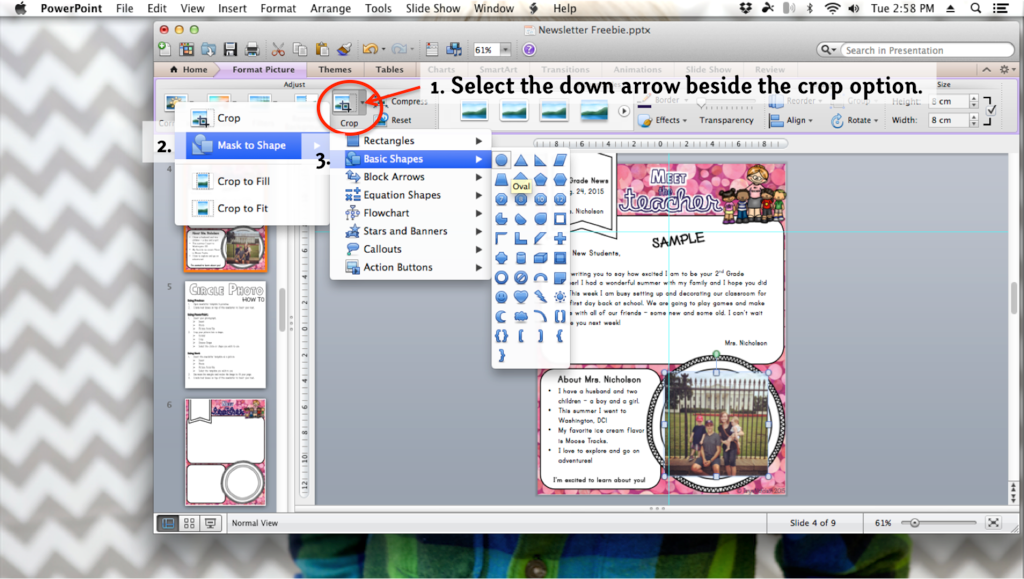Select Mask to Shape menu item
1024x579 pixels.
tap(251, 146)
